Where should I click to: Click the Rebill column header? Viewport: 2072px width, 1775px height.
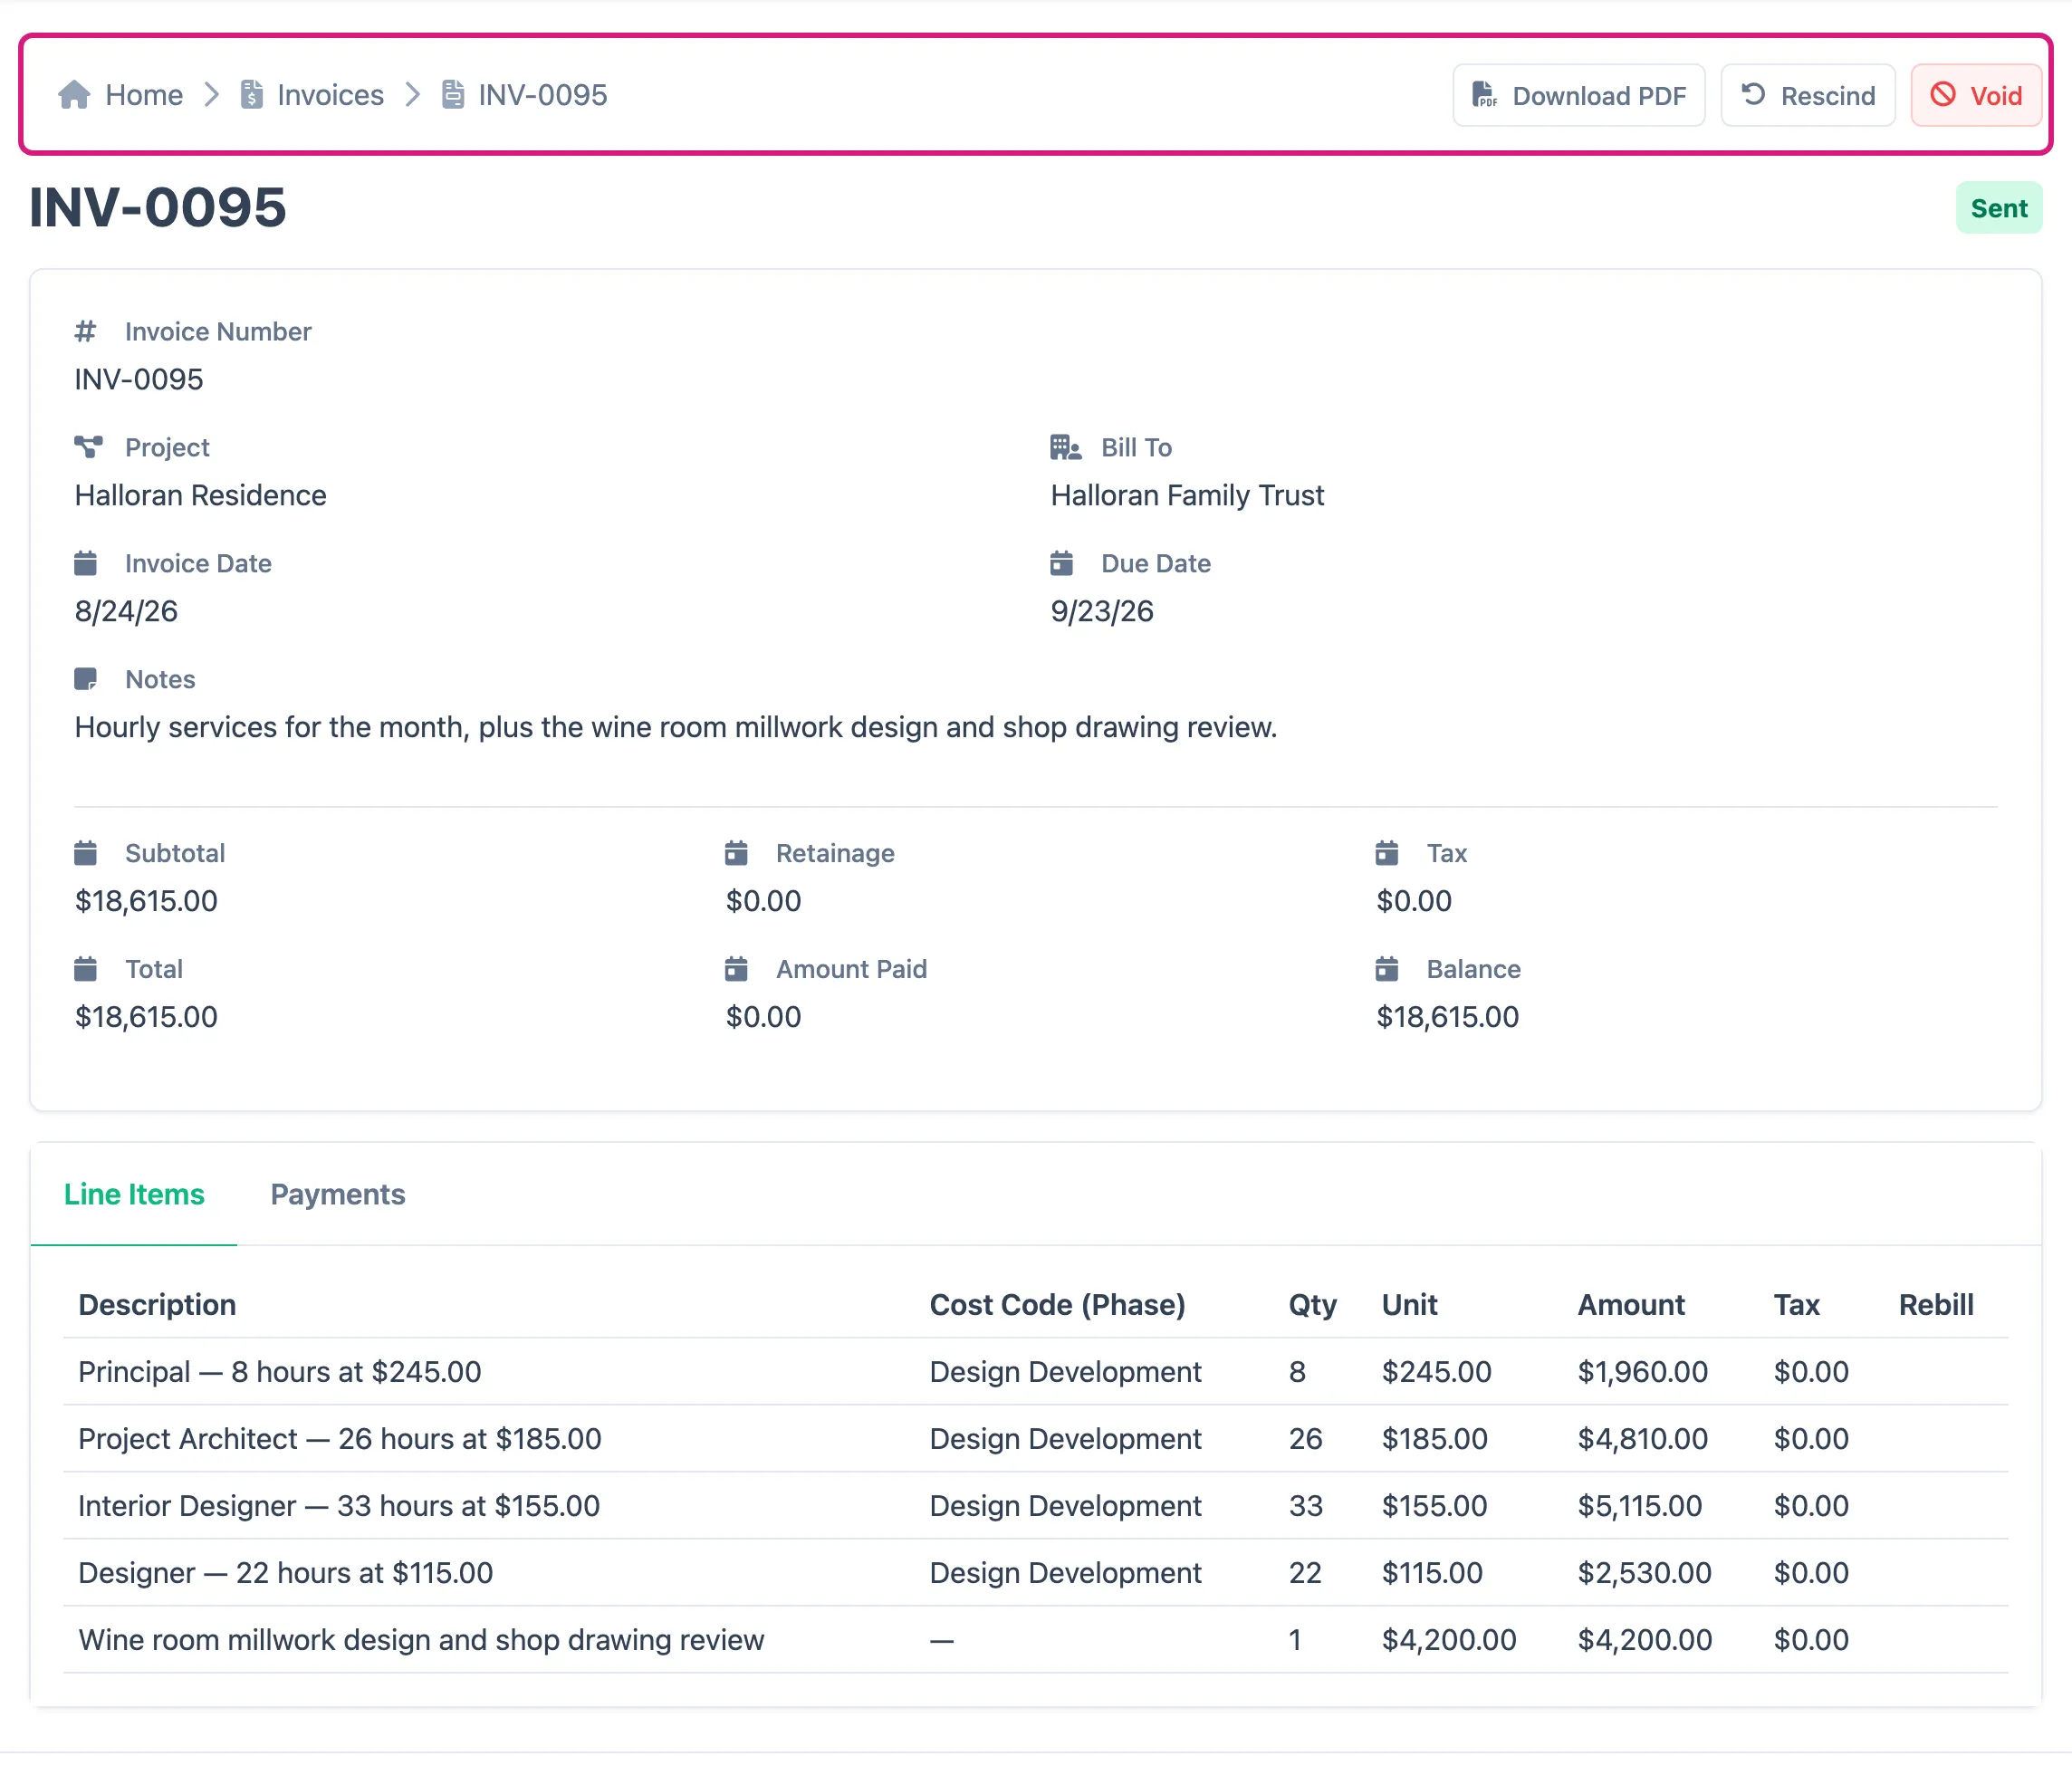click(x=1936, y=1305)
